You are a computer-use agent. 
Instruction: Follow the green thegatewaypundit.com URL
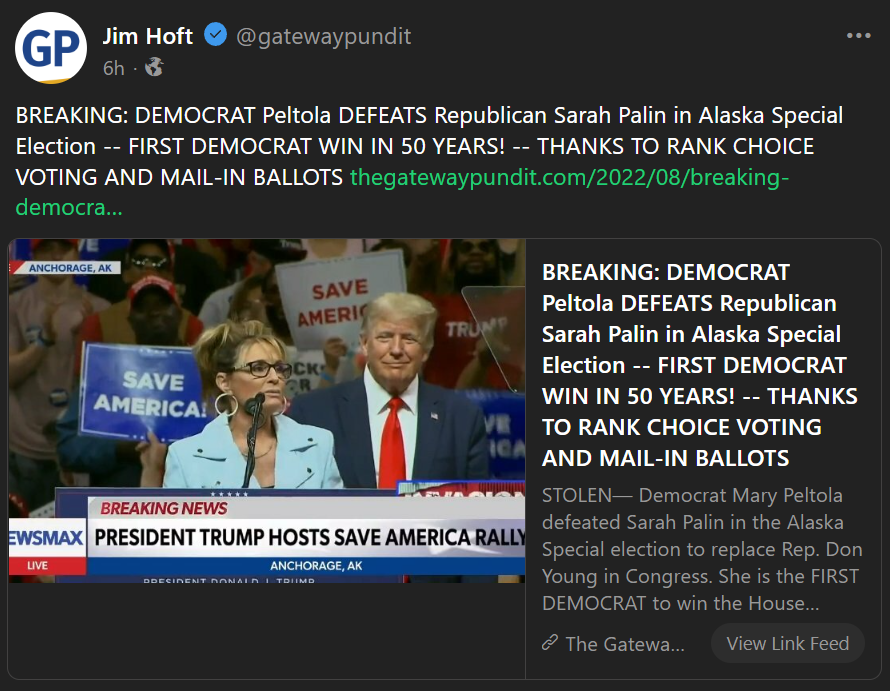click(x=570, y=178)
